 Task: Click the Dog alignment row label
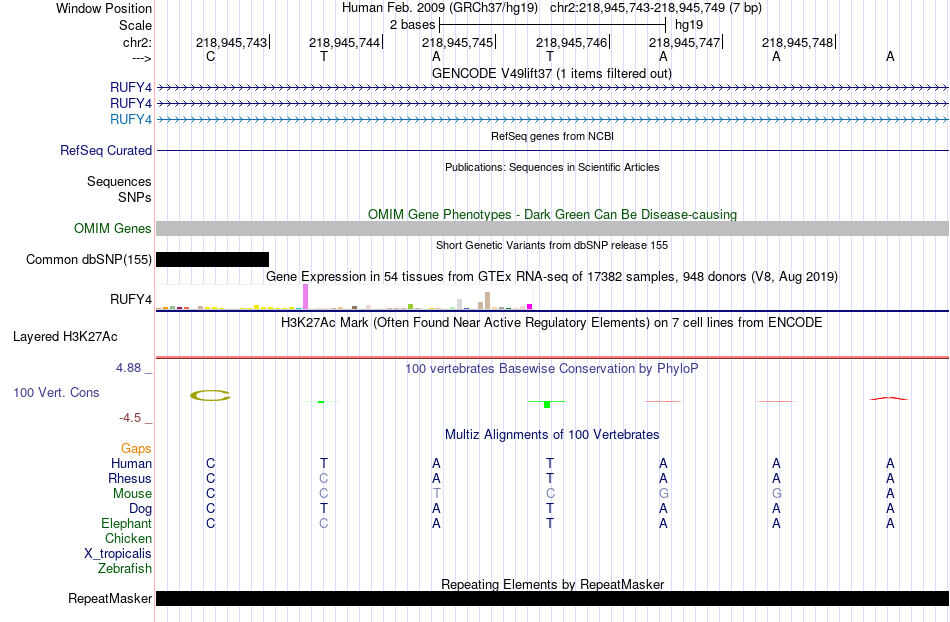140,509
